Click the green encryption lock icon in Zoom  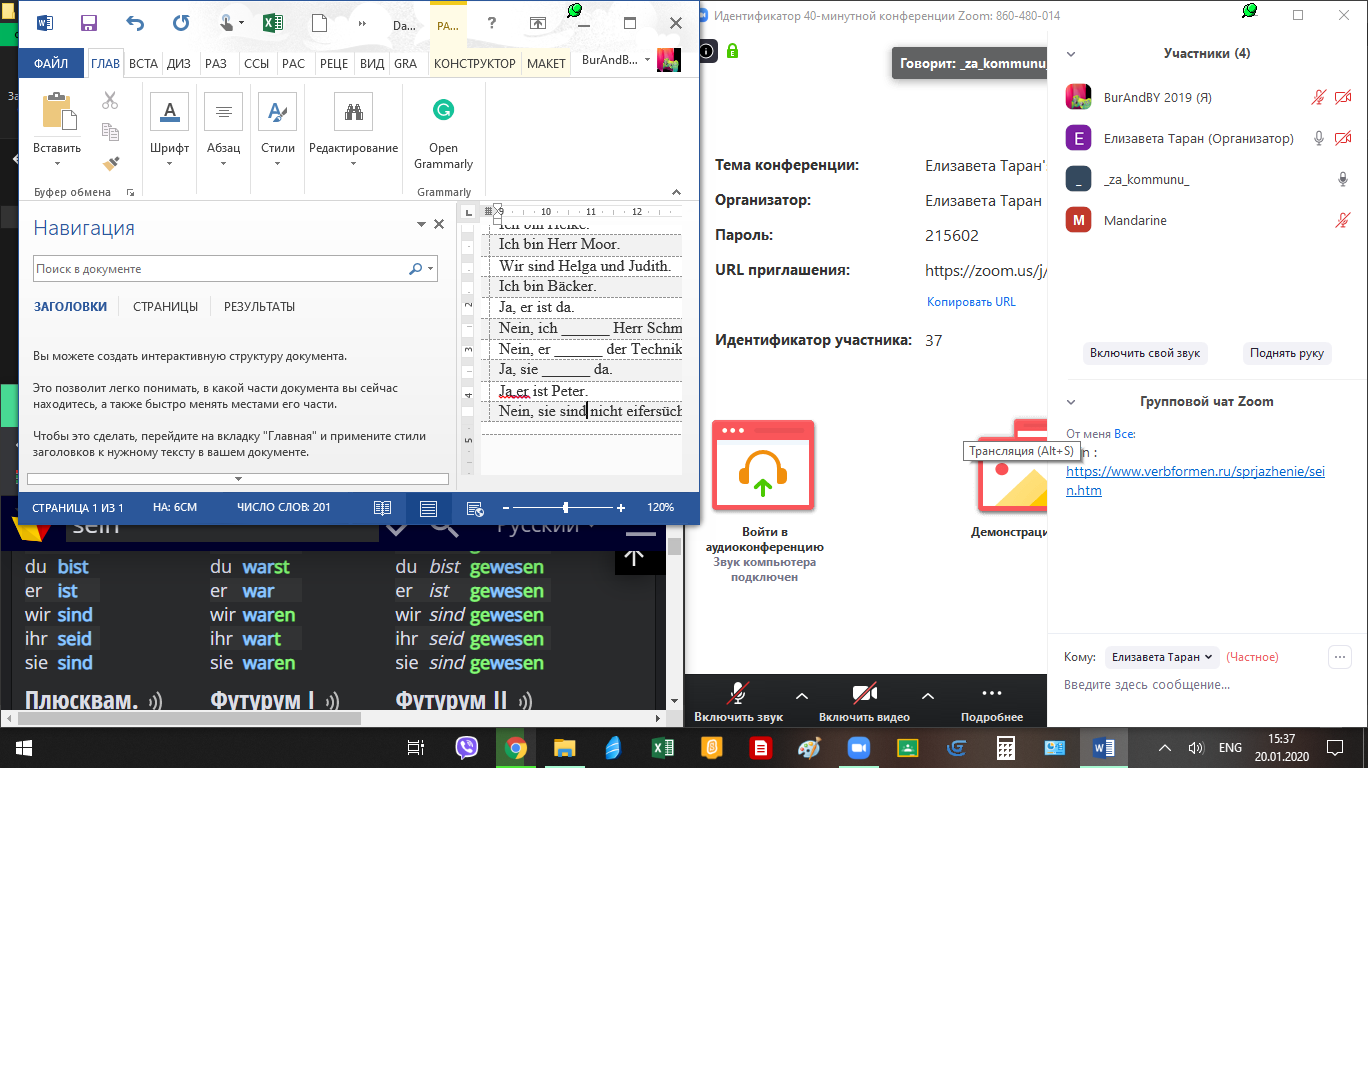pos(732,50)
